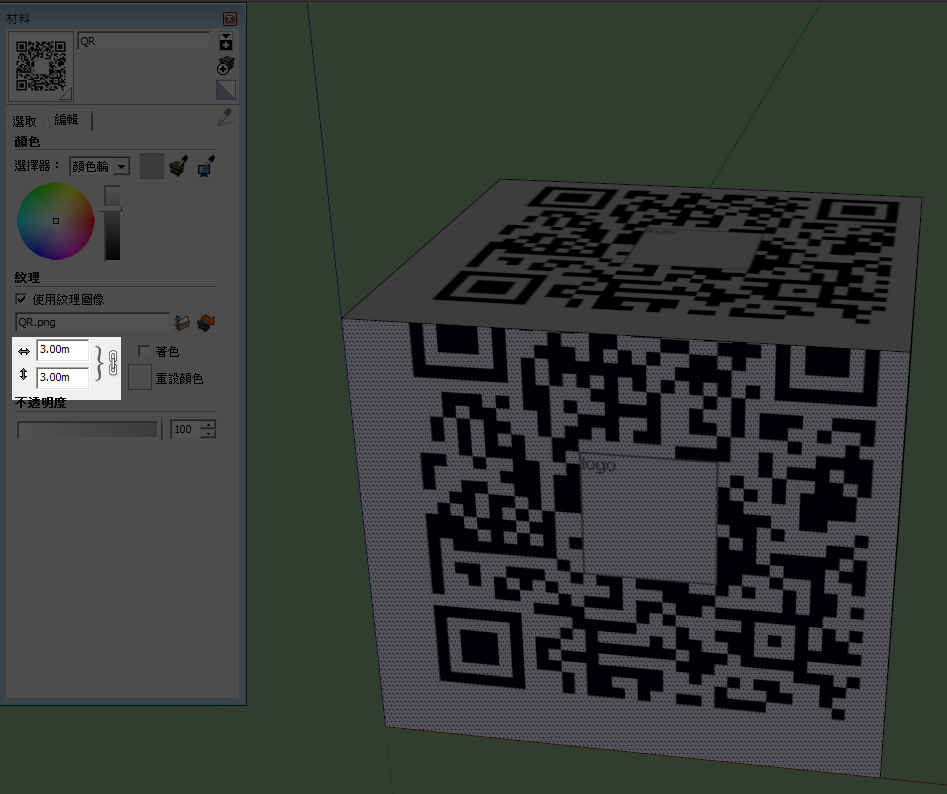Edit texture image in external editor

click(207, 322)
